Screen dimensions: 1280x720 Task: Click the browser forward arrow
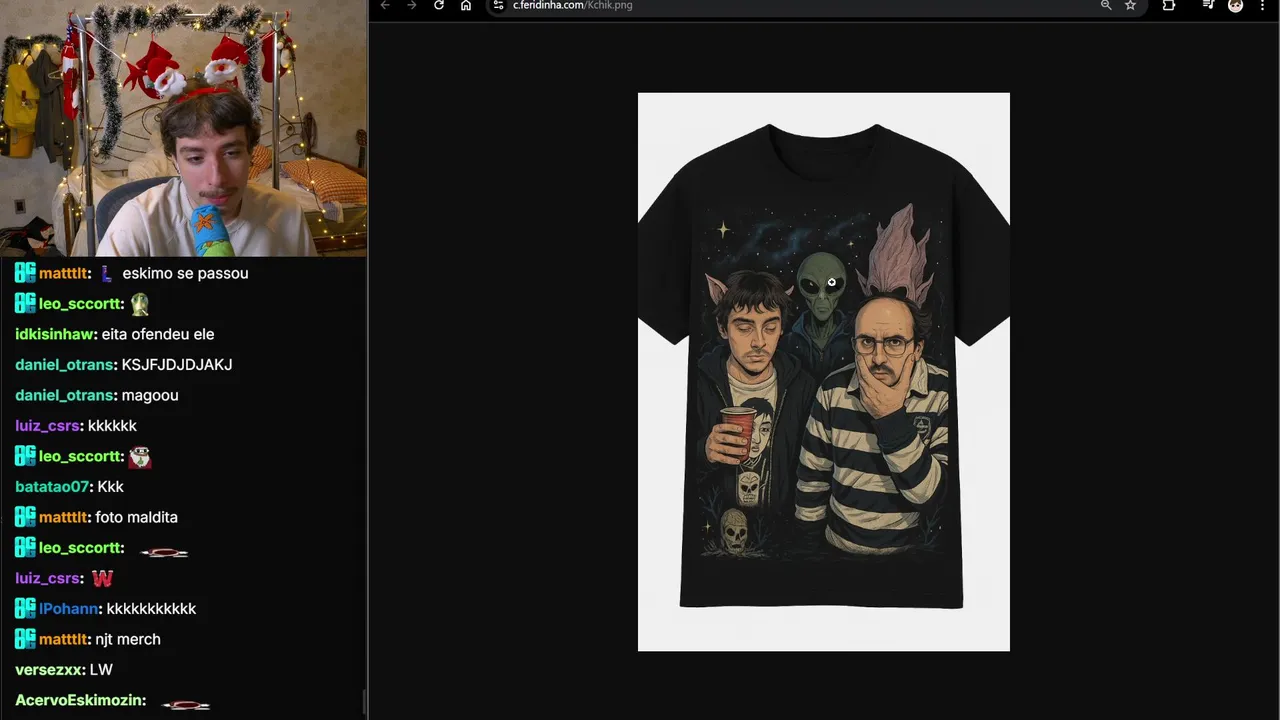pos(412,5)
